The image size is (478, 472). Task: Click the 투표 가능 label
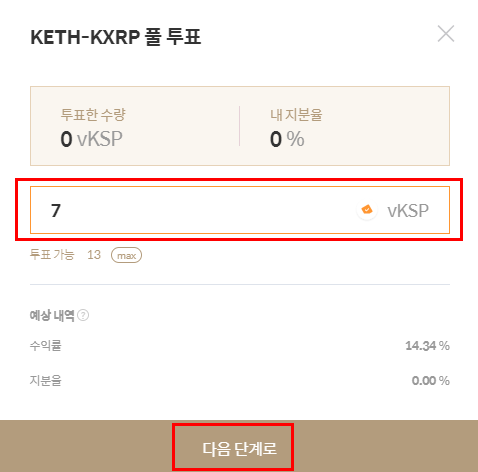pos(52,255)
